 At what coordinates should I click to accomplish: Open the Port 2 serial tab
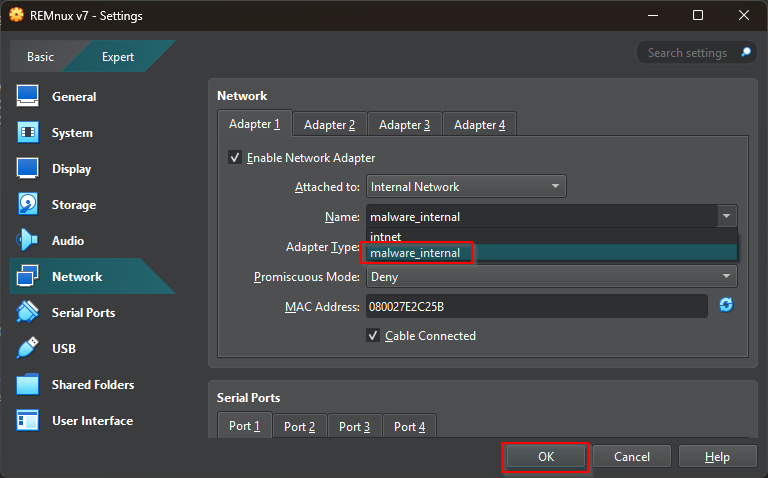coord(299,427)
